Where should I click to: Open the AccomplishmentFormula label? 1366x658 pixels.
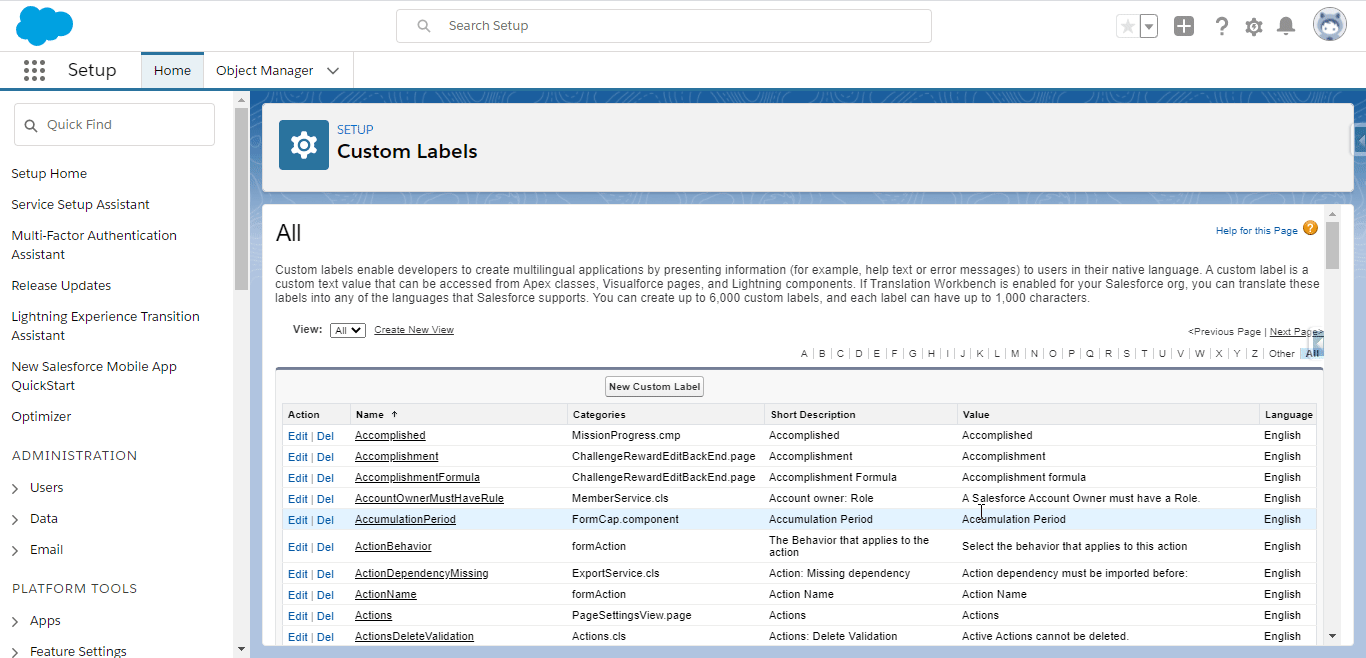[x=417, y=478]
